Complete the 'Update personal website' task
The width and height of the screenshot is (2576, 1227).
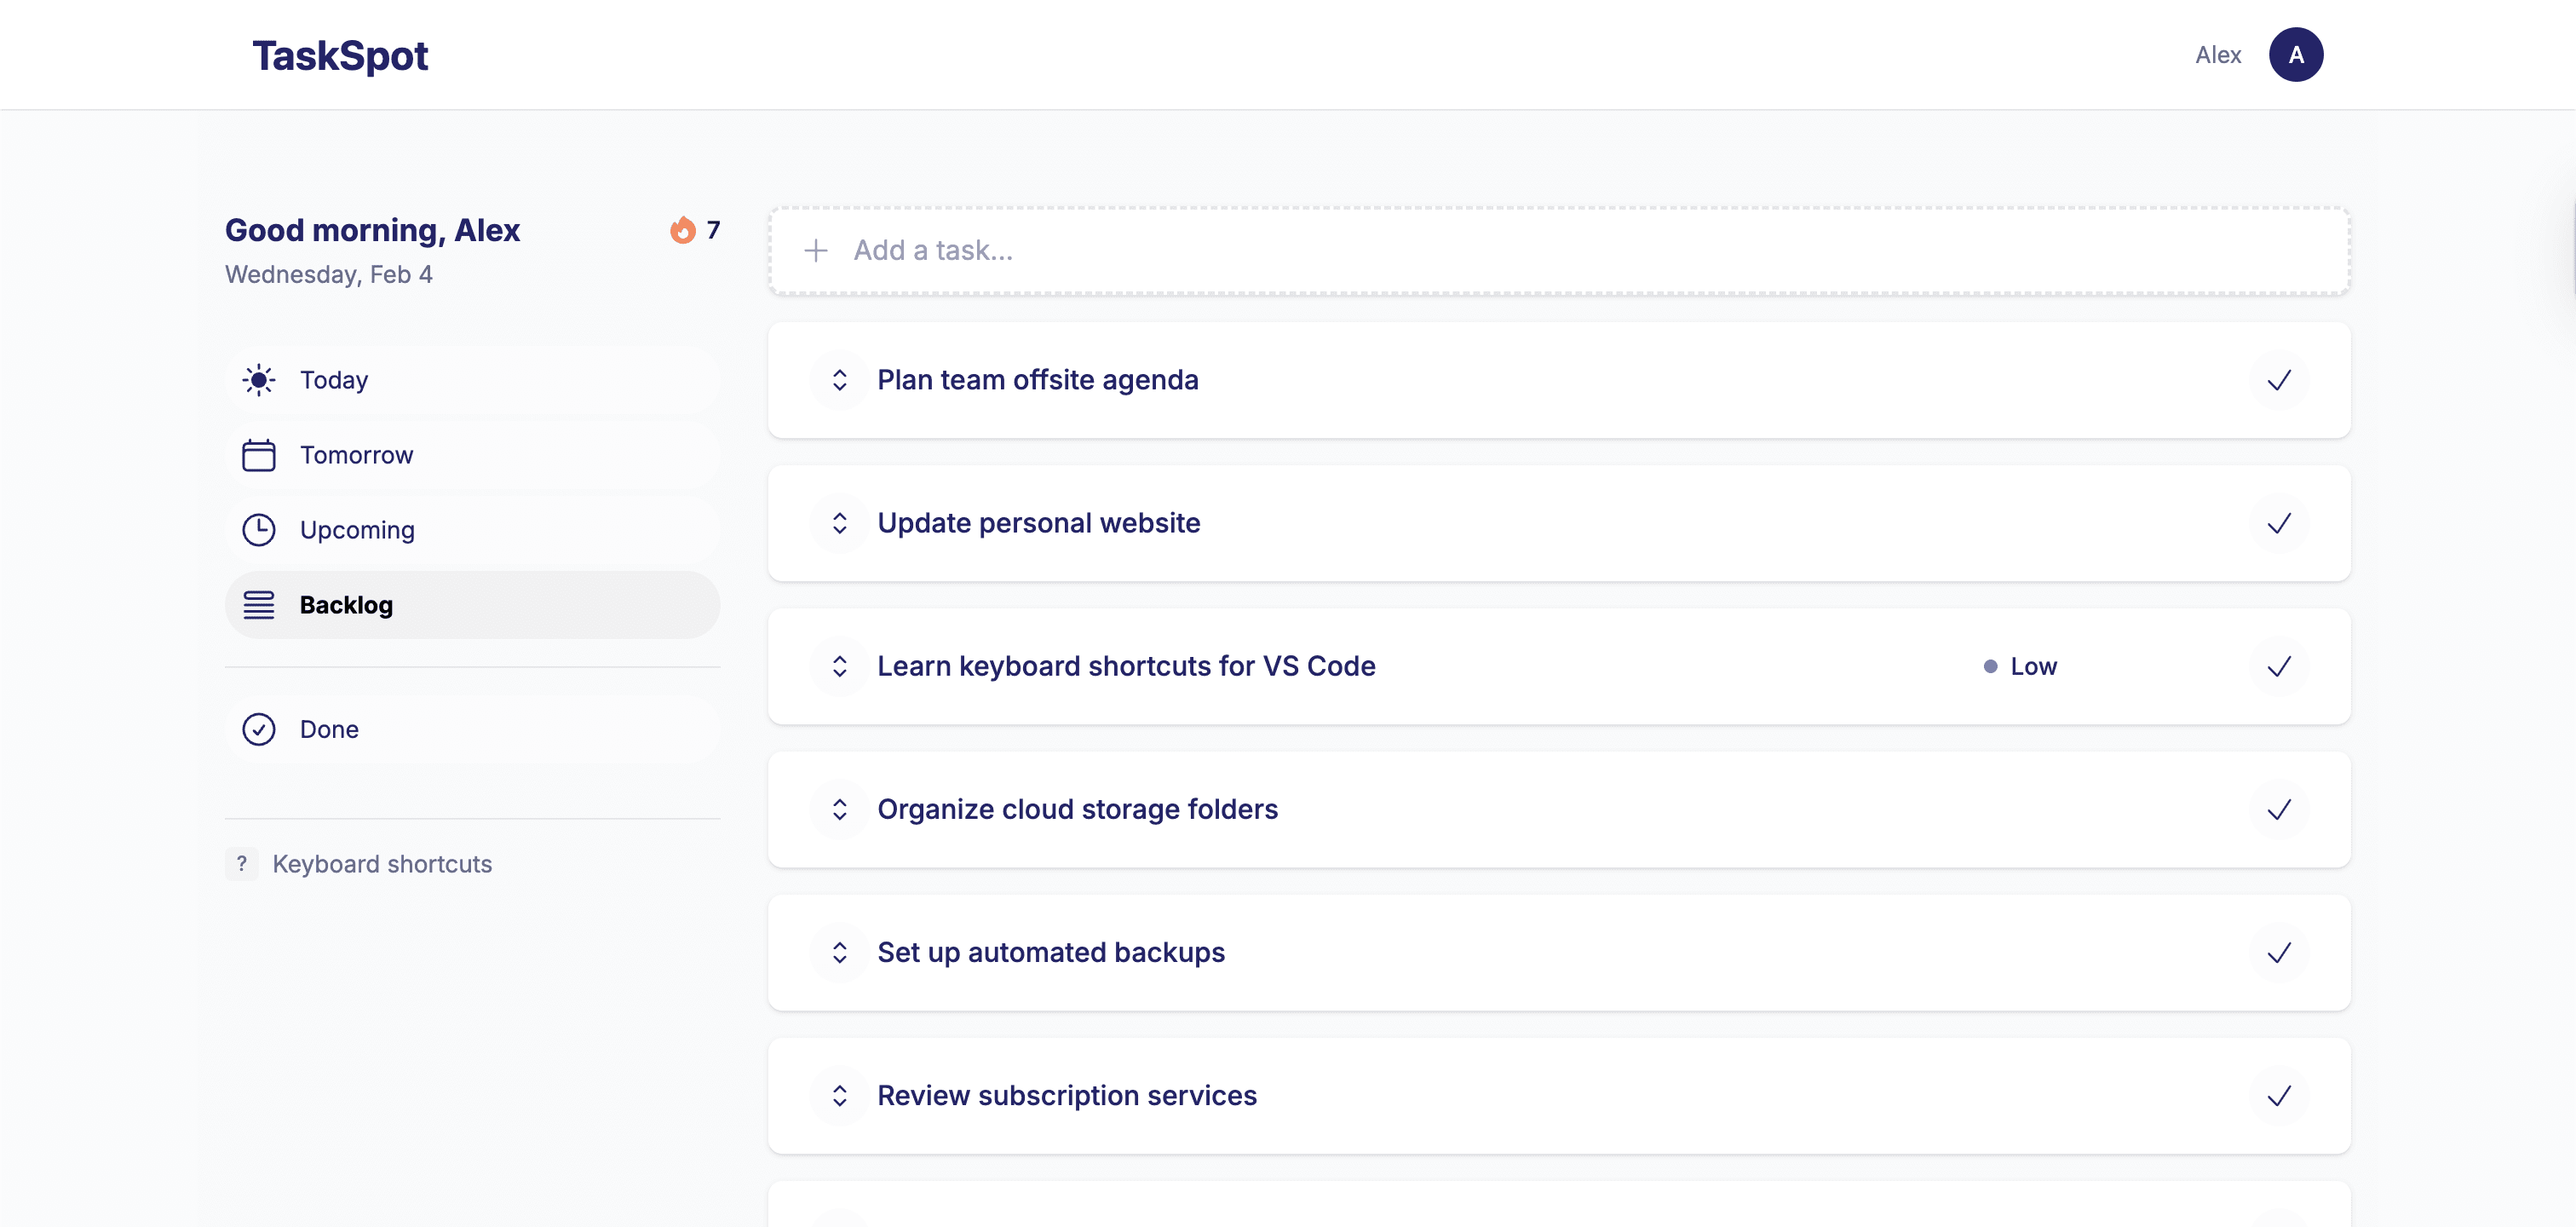[2280, 523]
